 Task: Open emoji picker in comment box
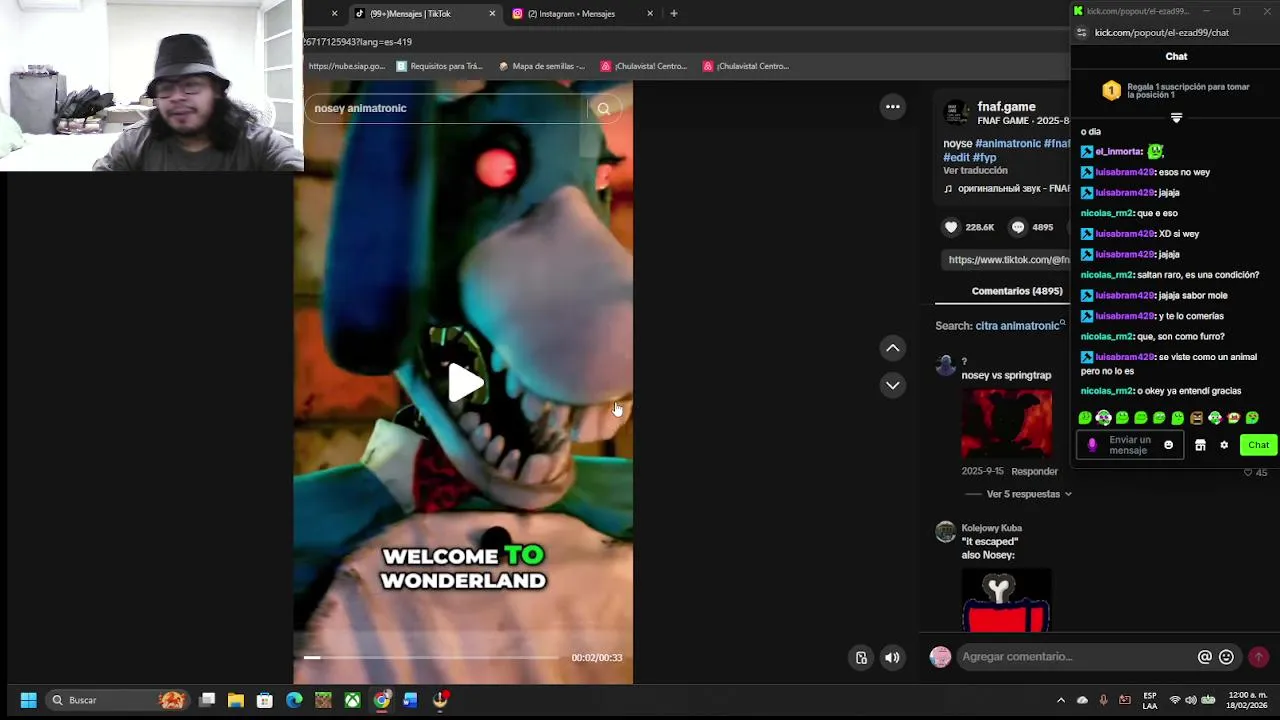tap(1226, 657)
